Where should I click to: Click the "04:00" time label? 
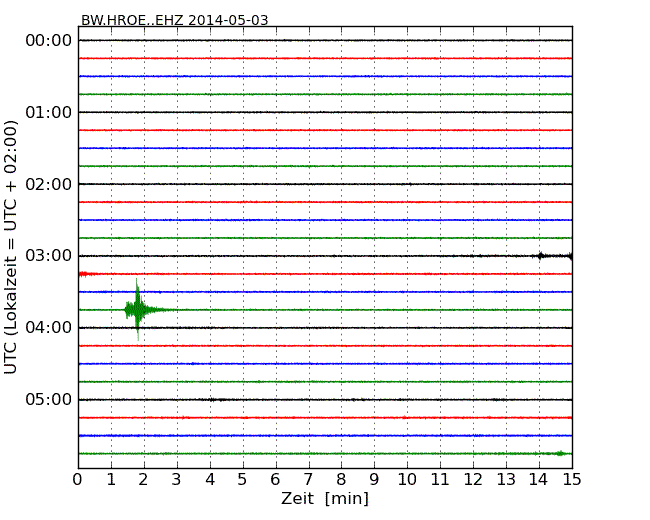(x=49, y=328)
